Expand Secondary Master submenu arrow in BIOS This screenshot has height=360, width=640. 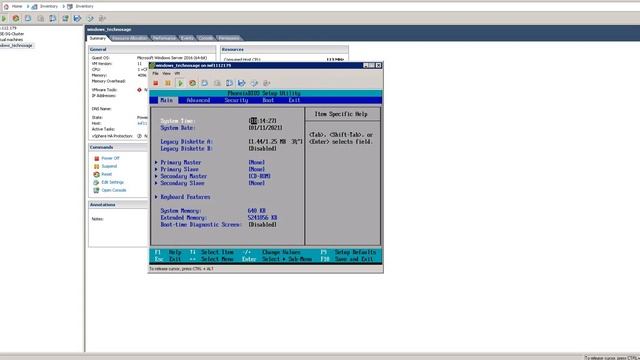point(156,176)
